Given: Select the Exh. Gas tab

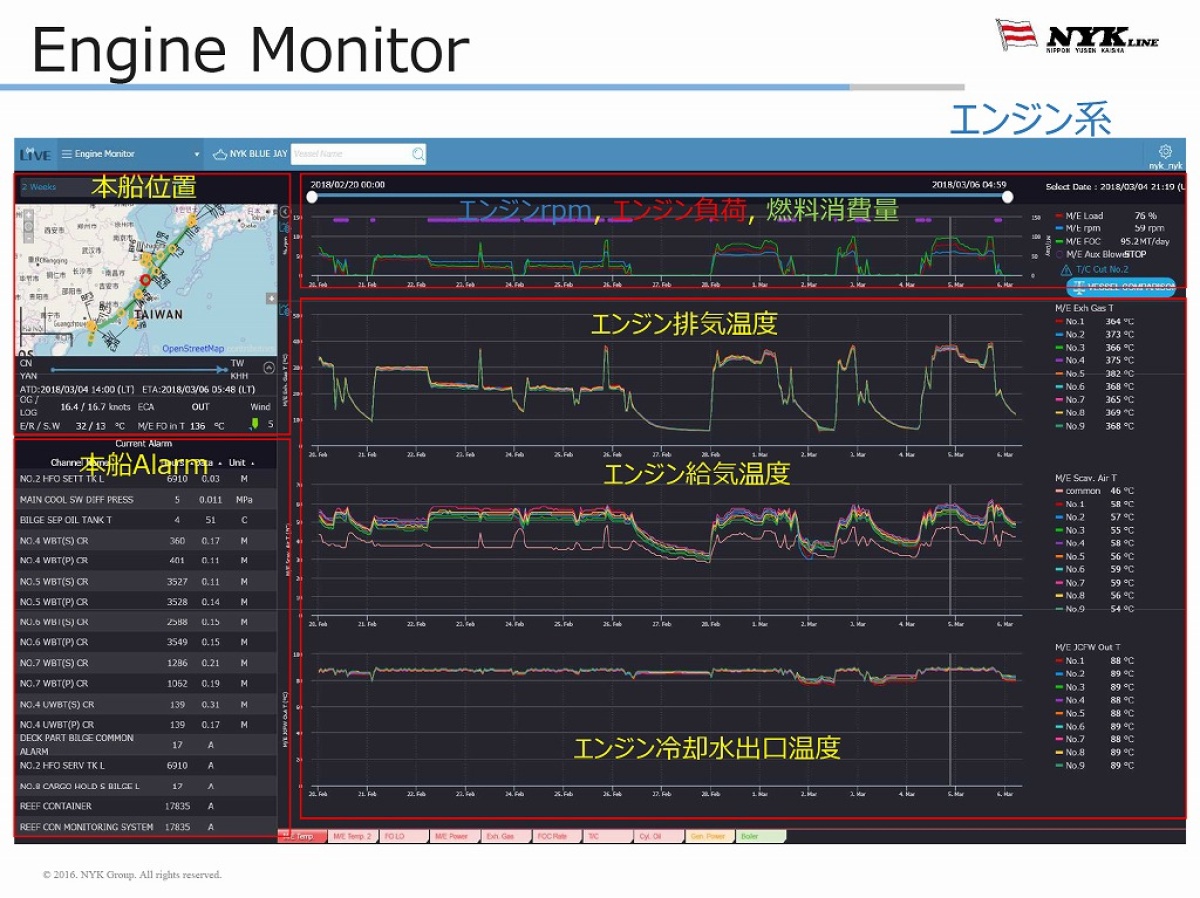Looking at the screenshot, I should pyautogui.click(x=505, y=836).
